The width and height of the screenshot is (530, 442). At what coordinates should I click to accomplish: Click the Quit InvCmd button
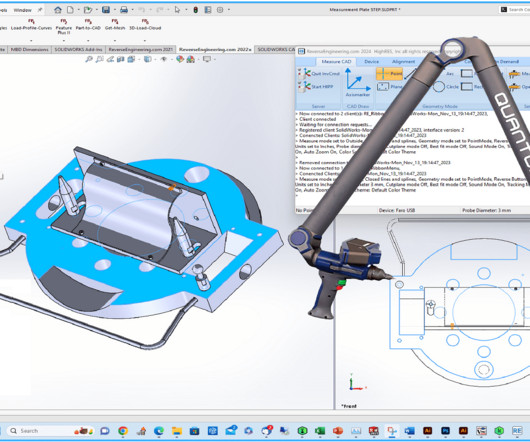[318, 73]
